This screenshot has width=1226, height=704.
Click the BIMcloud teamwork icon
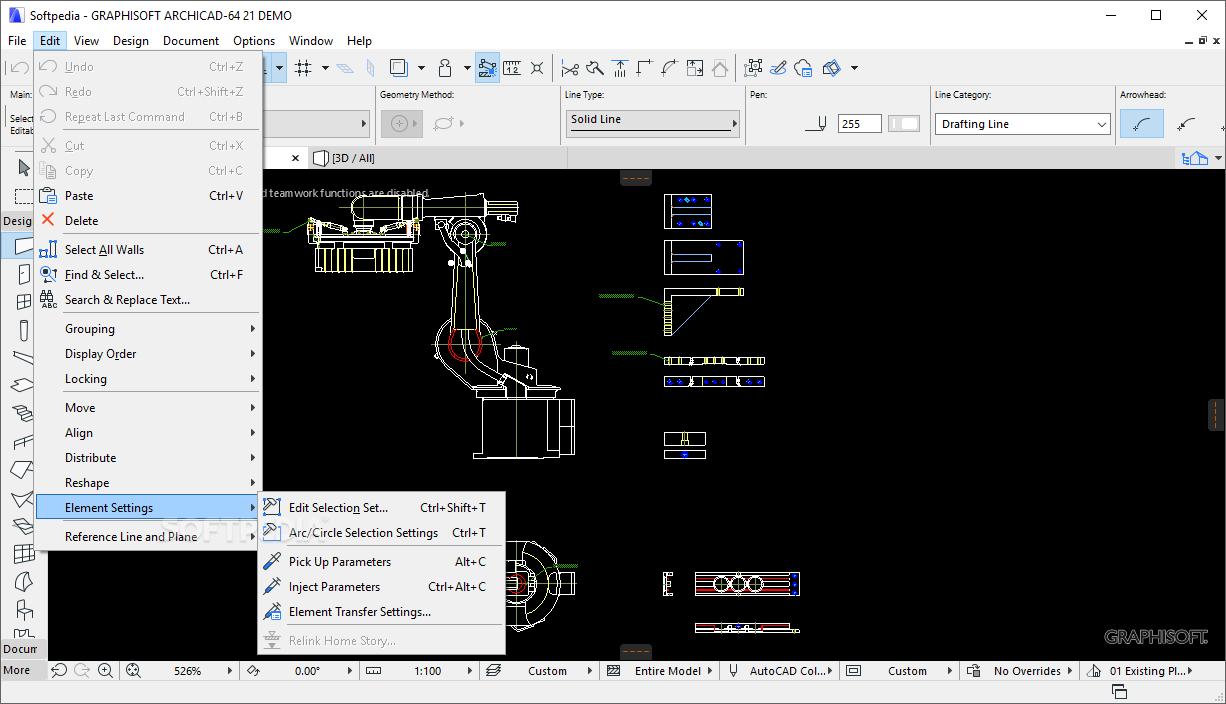805,68
